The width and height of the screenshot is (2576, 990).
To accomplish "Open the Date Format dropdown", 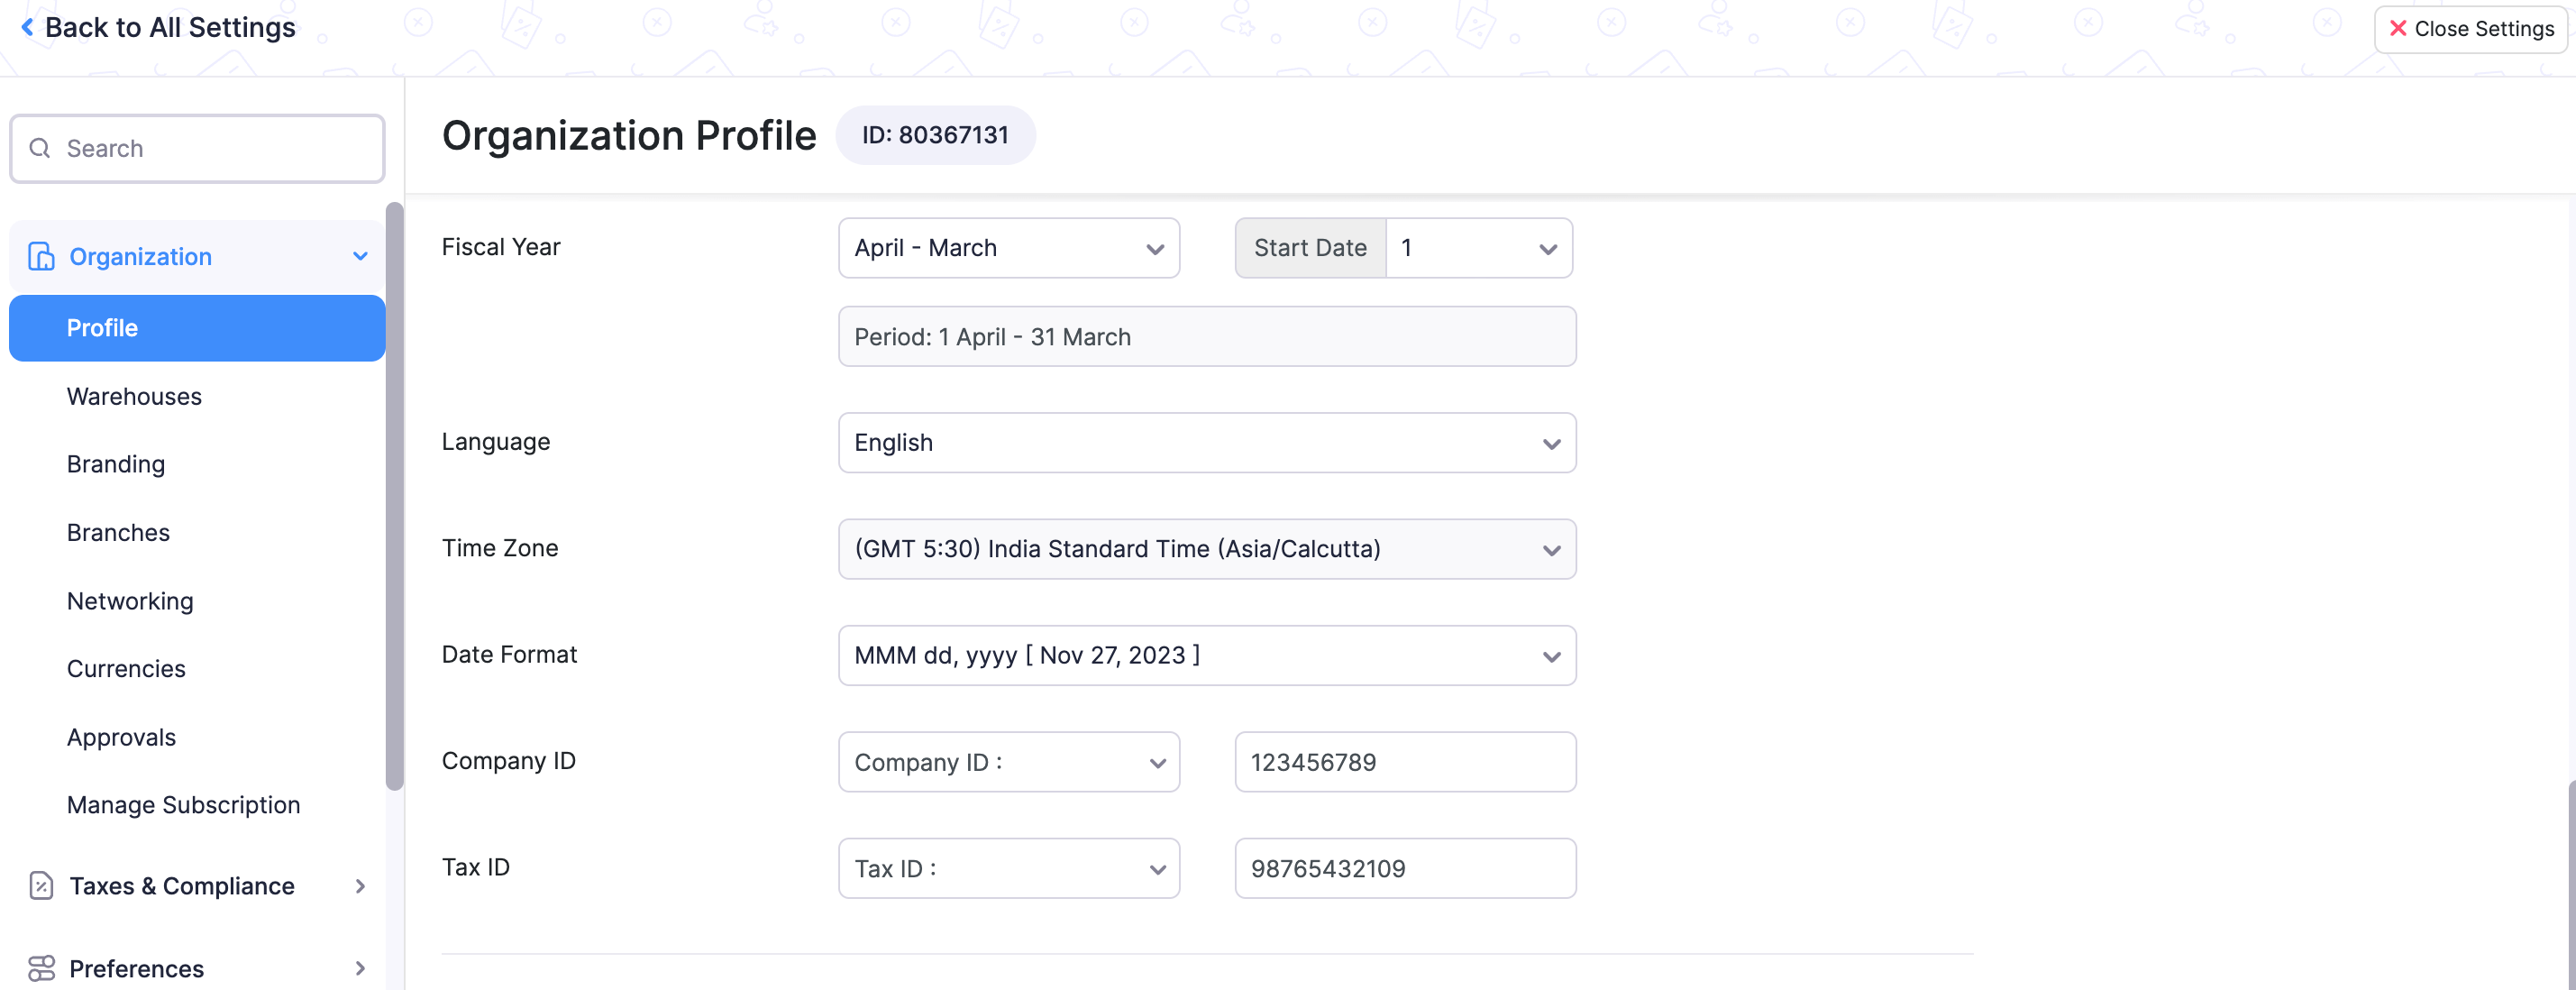I will click(1206, 655).
